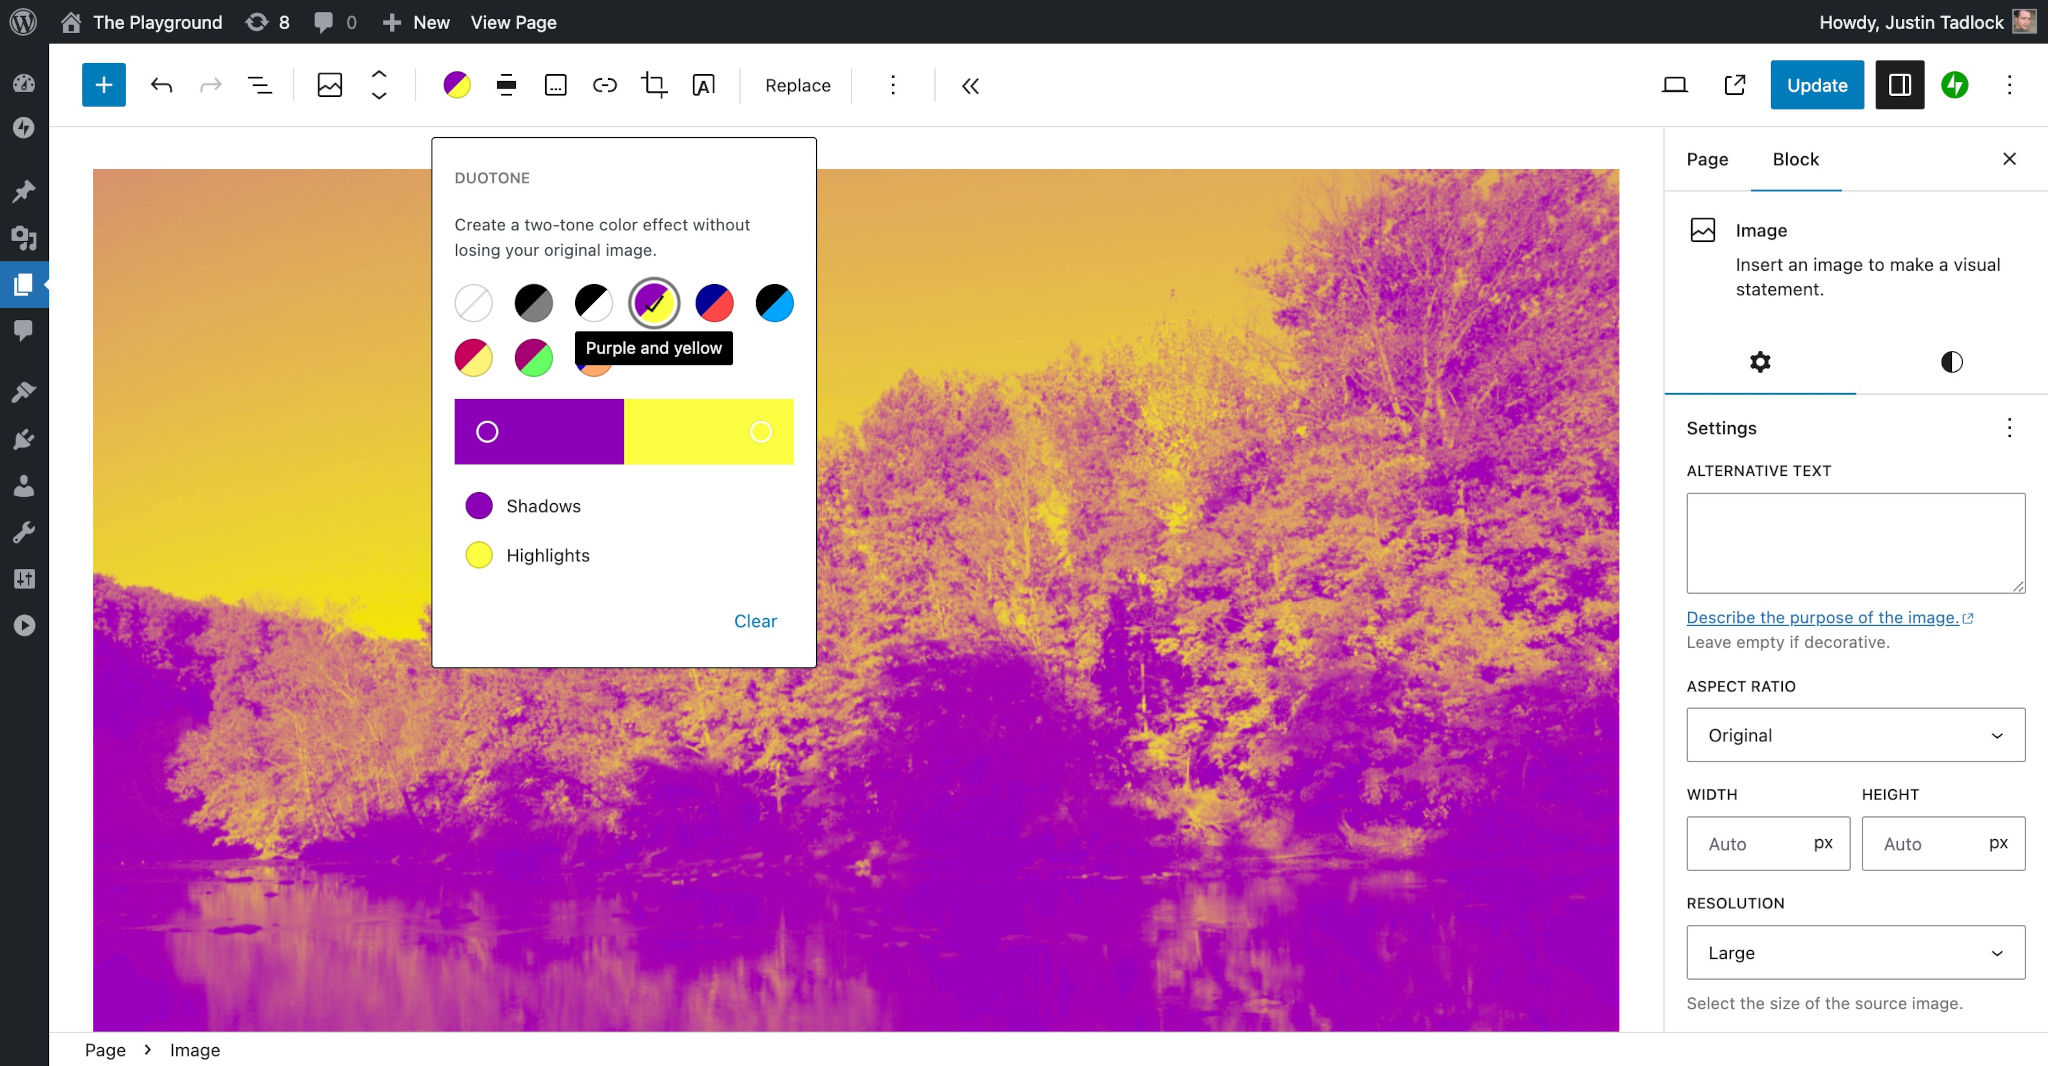Click the Clear link in the Duotone popover

[755, 621]
